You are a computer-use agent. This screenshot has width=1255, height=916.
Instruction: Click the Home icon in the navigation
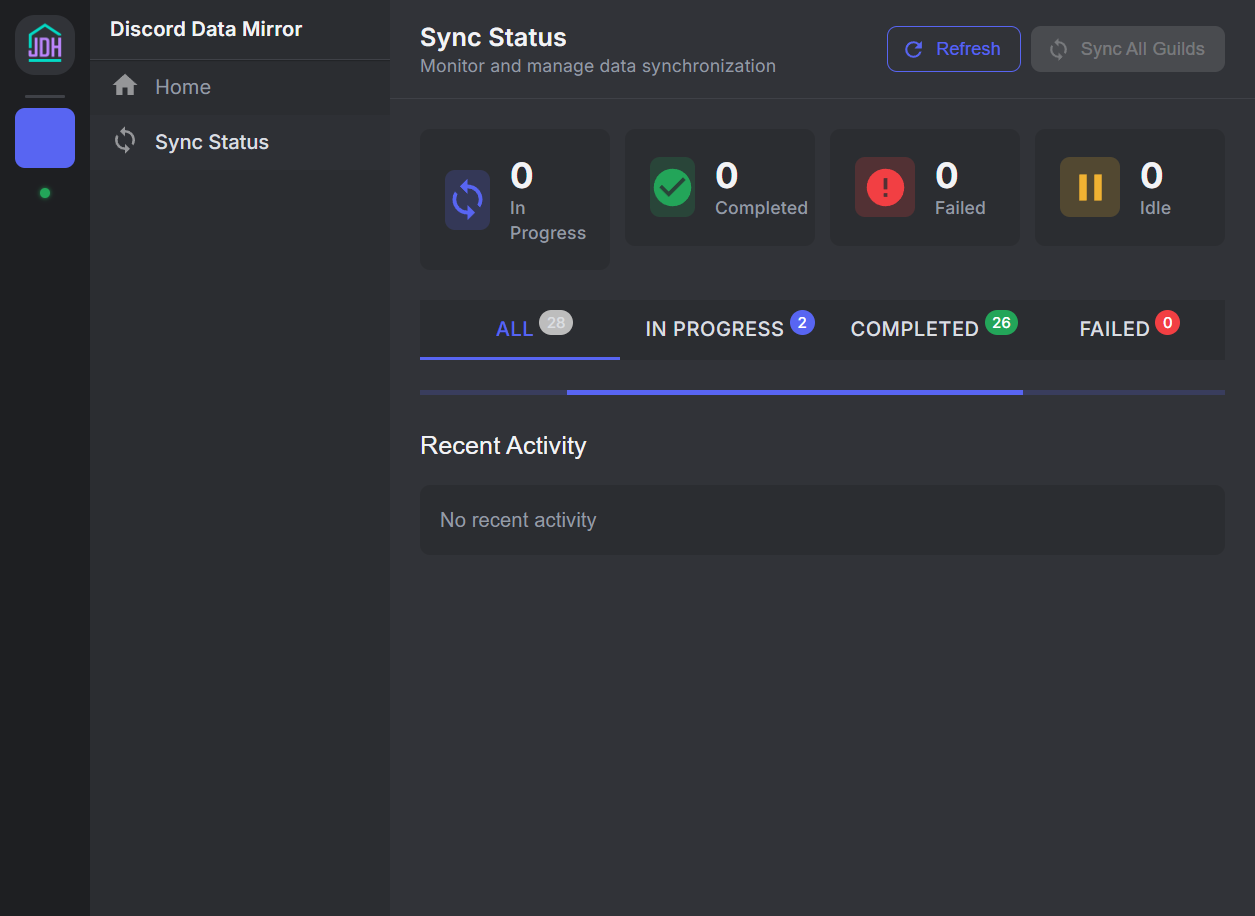pyautogui.click(x=124, y=86)
